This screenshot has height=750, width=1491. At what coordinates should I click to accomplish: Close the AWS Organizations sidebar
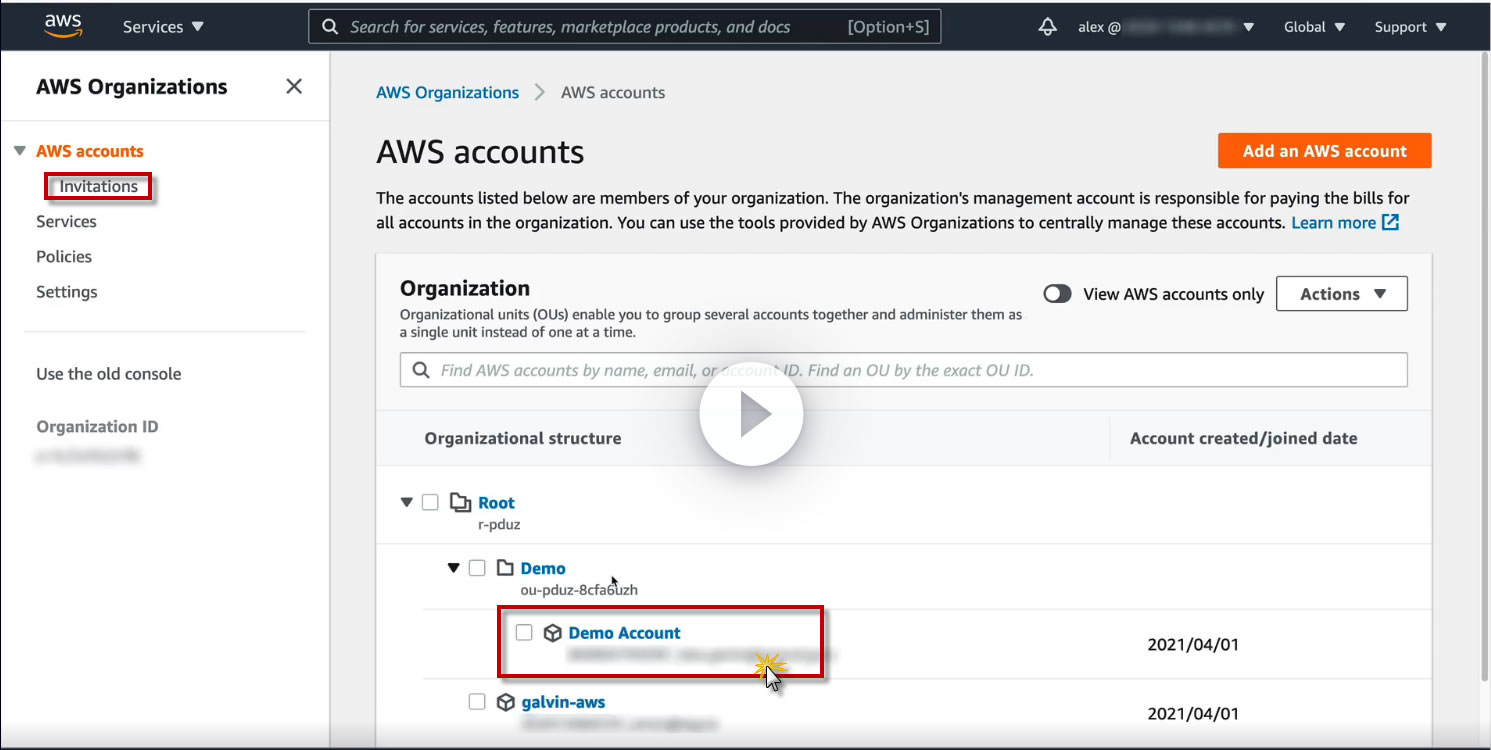click(x=294, y=86)
